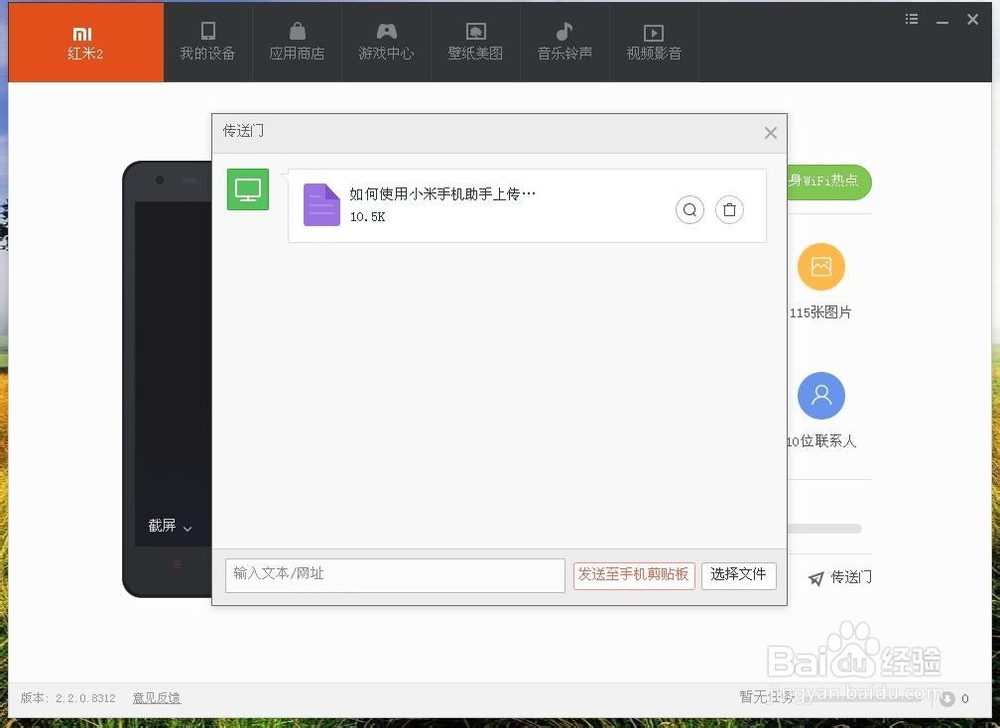Go to 游戏中心 game center tab

coord(386,42)
